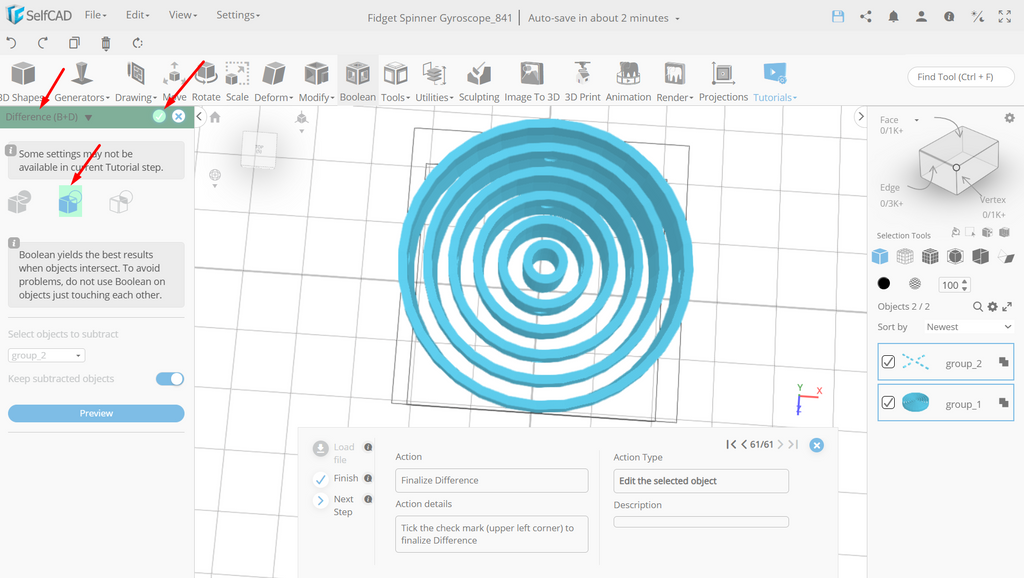The width and height of the screenshot is (1024, 578).
Task: Open the Rotate tool
Action: pos(206,82)
